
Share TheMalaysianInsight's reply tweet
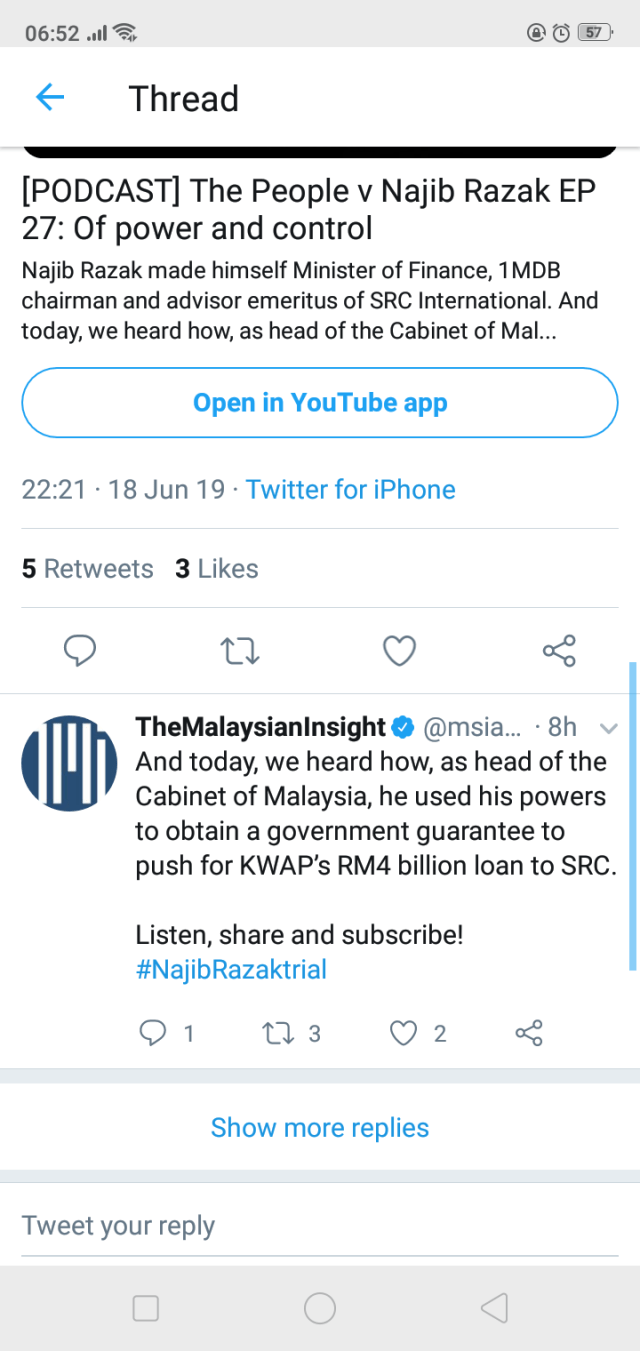pyautogui.click(x=529, y=1033)
